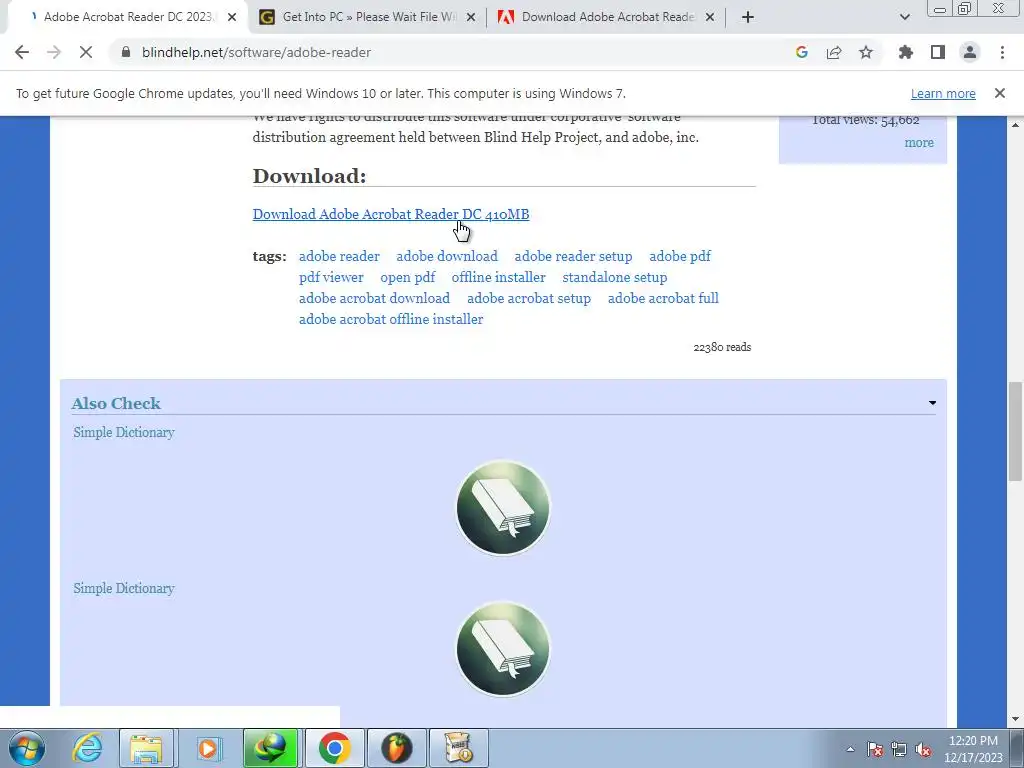Viewport: 1024px width, 768px height.
Task: Close the Get Into PC tab
Action: coord(471,17)
